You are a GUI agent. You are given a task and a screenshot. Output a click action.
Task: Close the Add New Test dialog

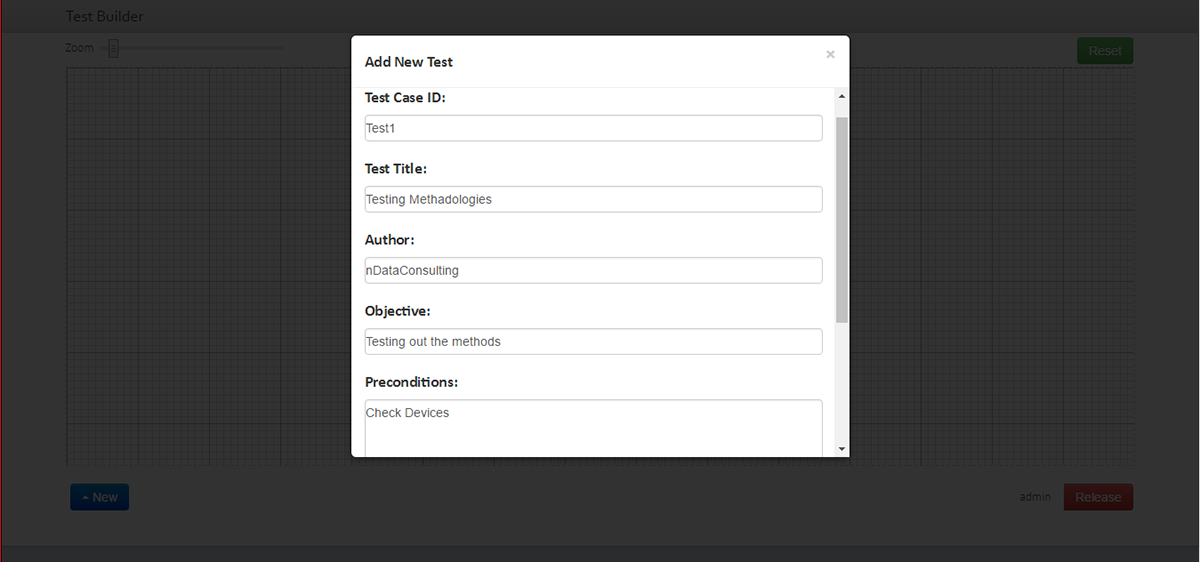point(830,55)
